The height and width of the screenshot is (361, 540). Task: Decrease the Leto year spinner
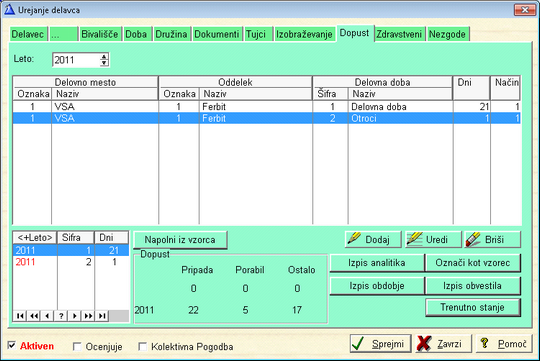(104, 63)
